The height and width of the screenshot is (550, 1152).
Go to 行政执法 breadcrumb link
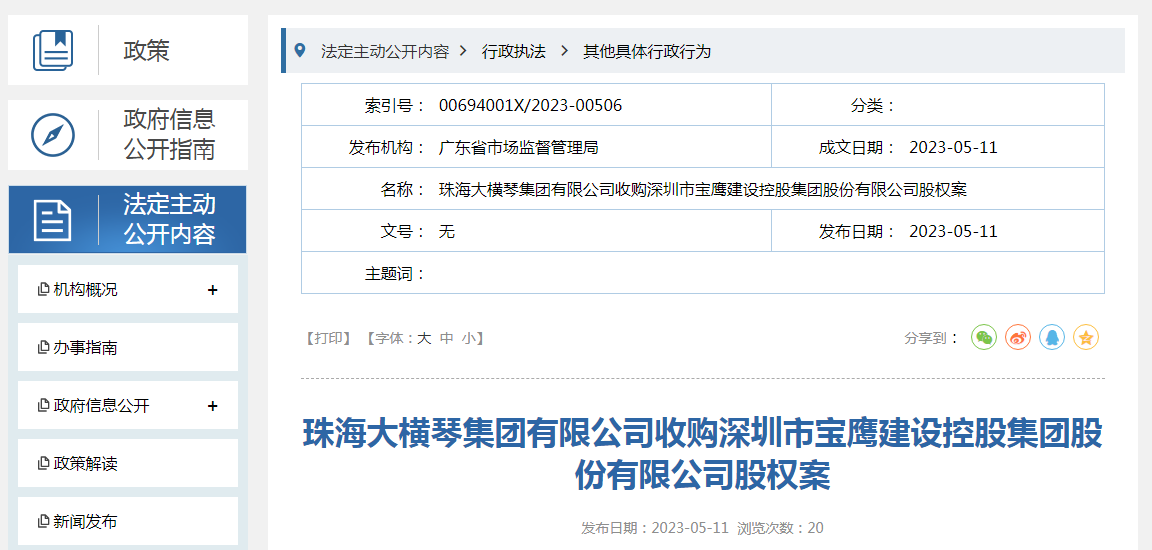pos(514,51)
